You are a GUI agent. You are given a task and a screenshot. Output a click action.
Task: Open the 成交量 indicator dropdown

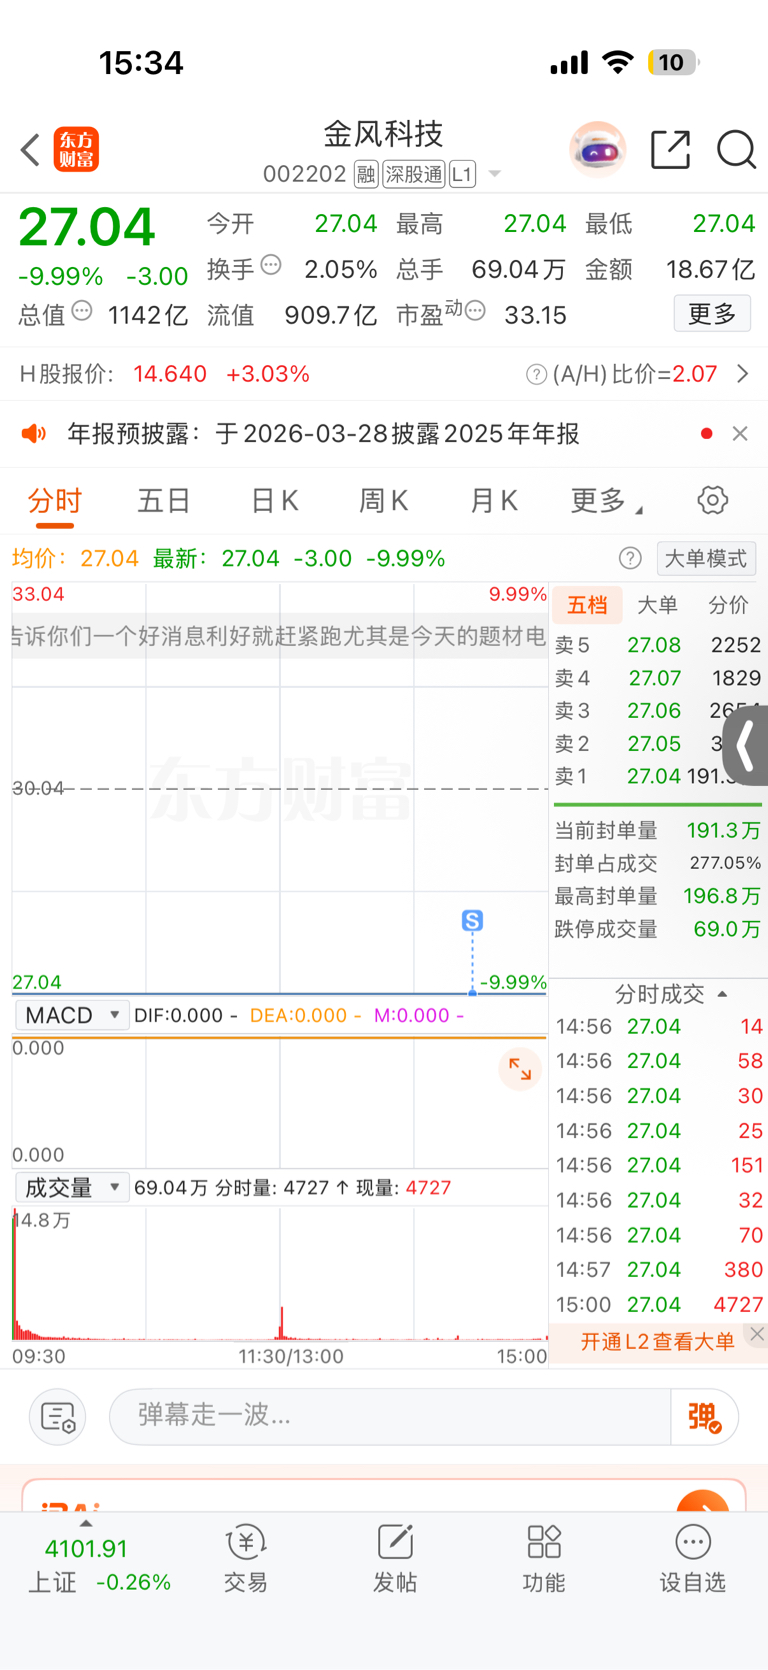click(x=72, y=1188)
